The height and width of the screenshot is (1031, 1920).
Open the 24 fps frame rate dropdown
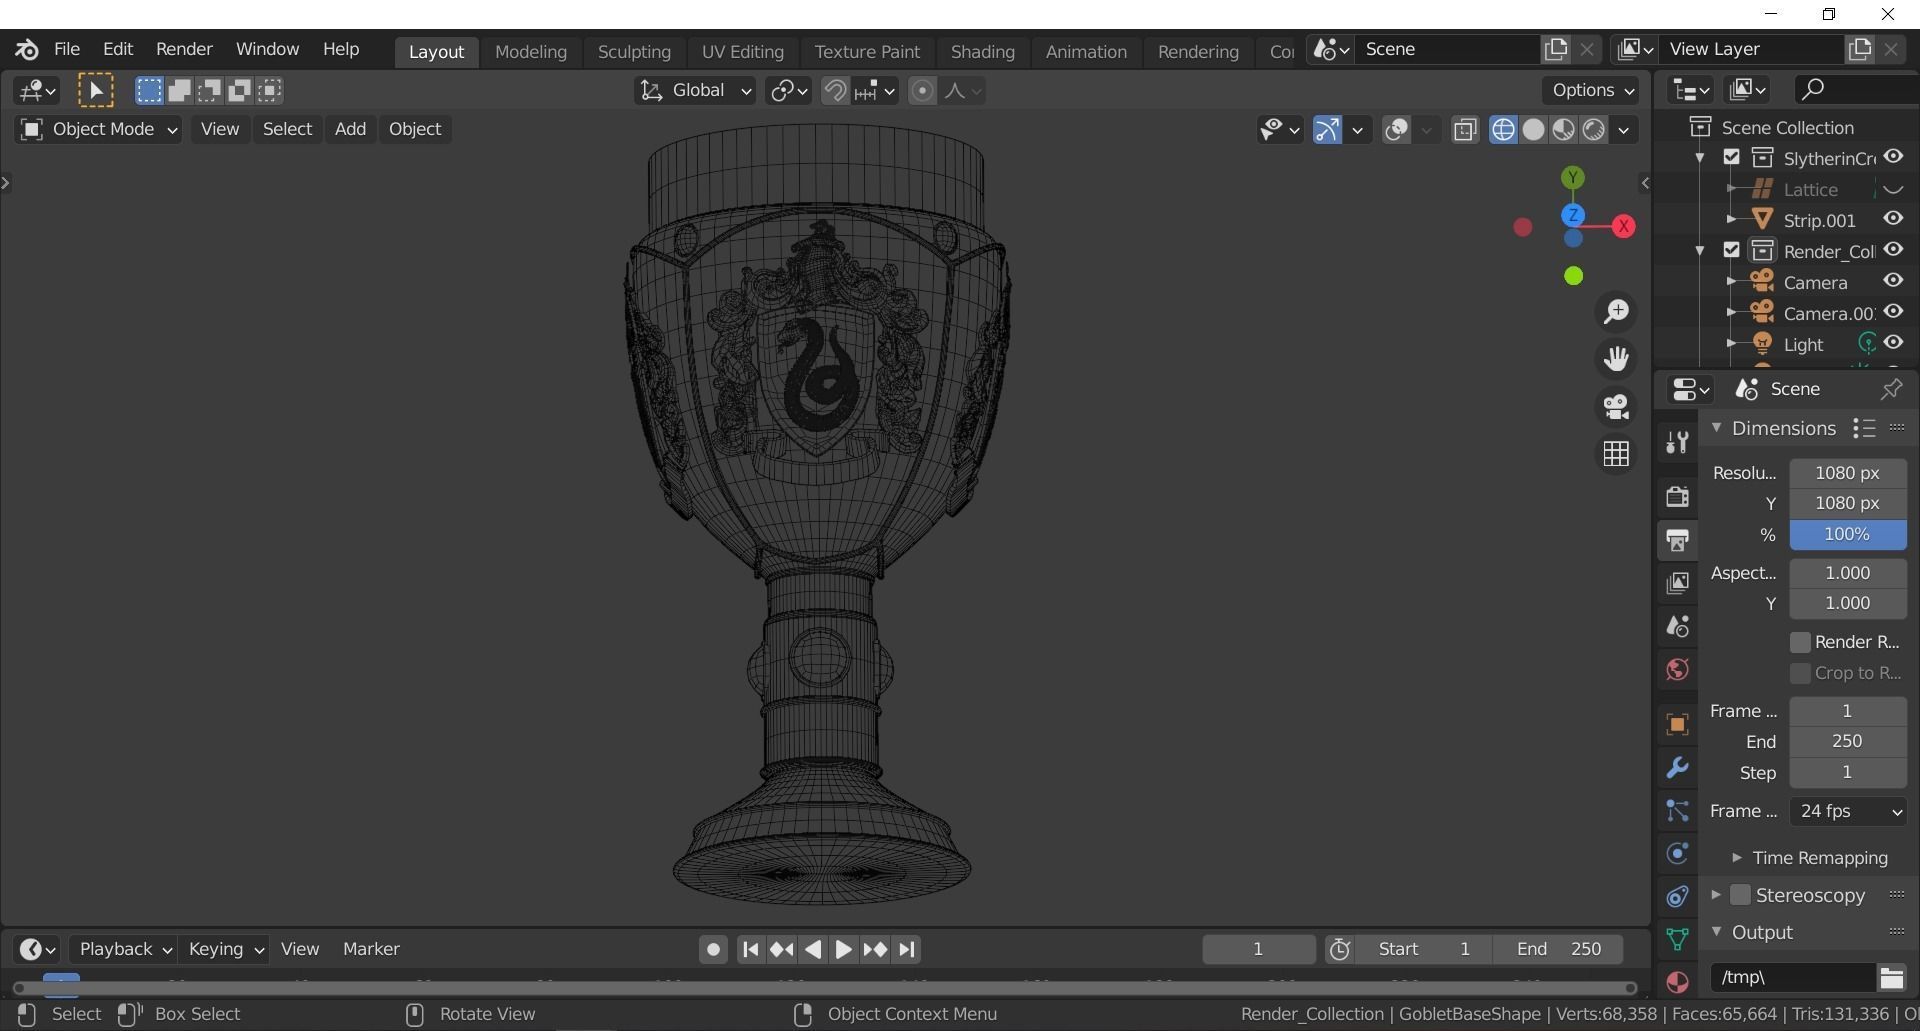(x=1848, y=812)
